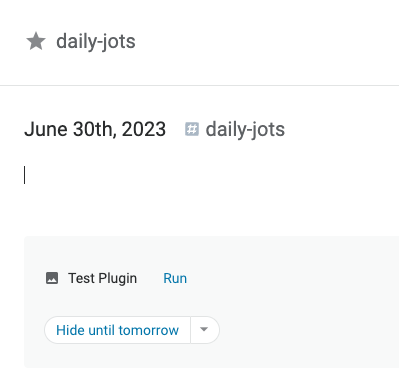Click the star icon beside the daily-jots header
This screenshot has height=384, width=399.
pyautogui.click(x=36, y=41)
